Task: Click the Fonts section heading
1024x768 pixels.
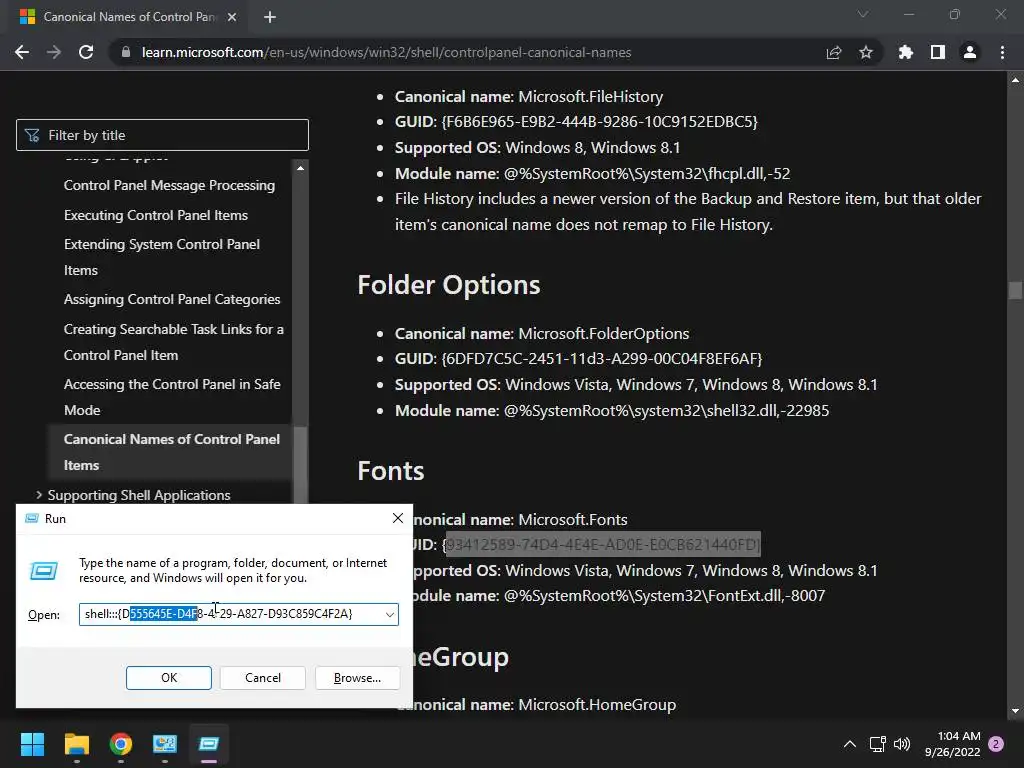Action: (391, 471)
